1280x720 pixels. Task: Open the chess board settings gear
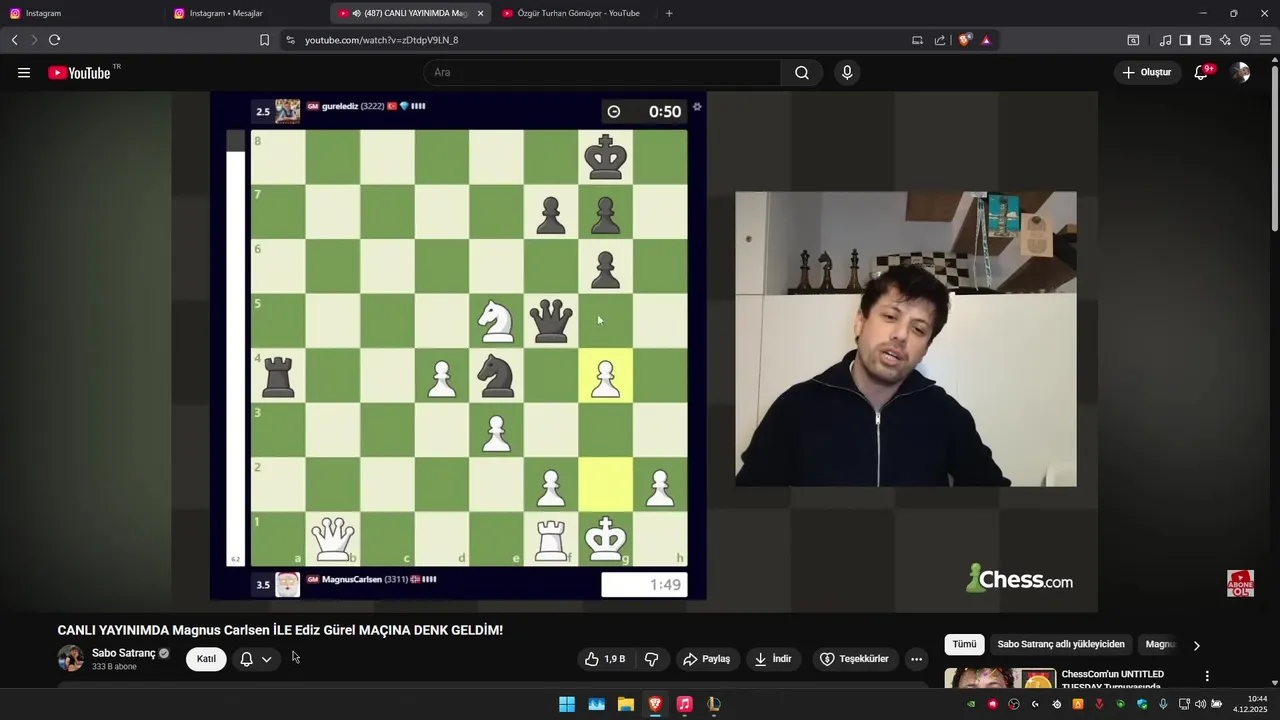coord(697,107)
